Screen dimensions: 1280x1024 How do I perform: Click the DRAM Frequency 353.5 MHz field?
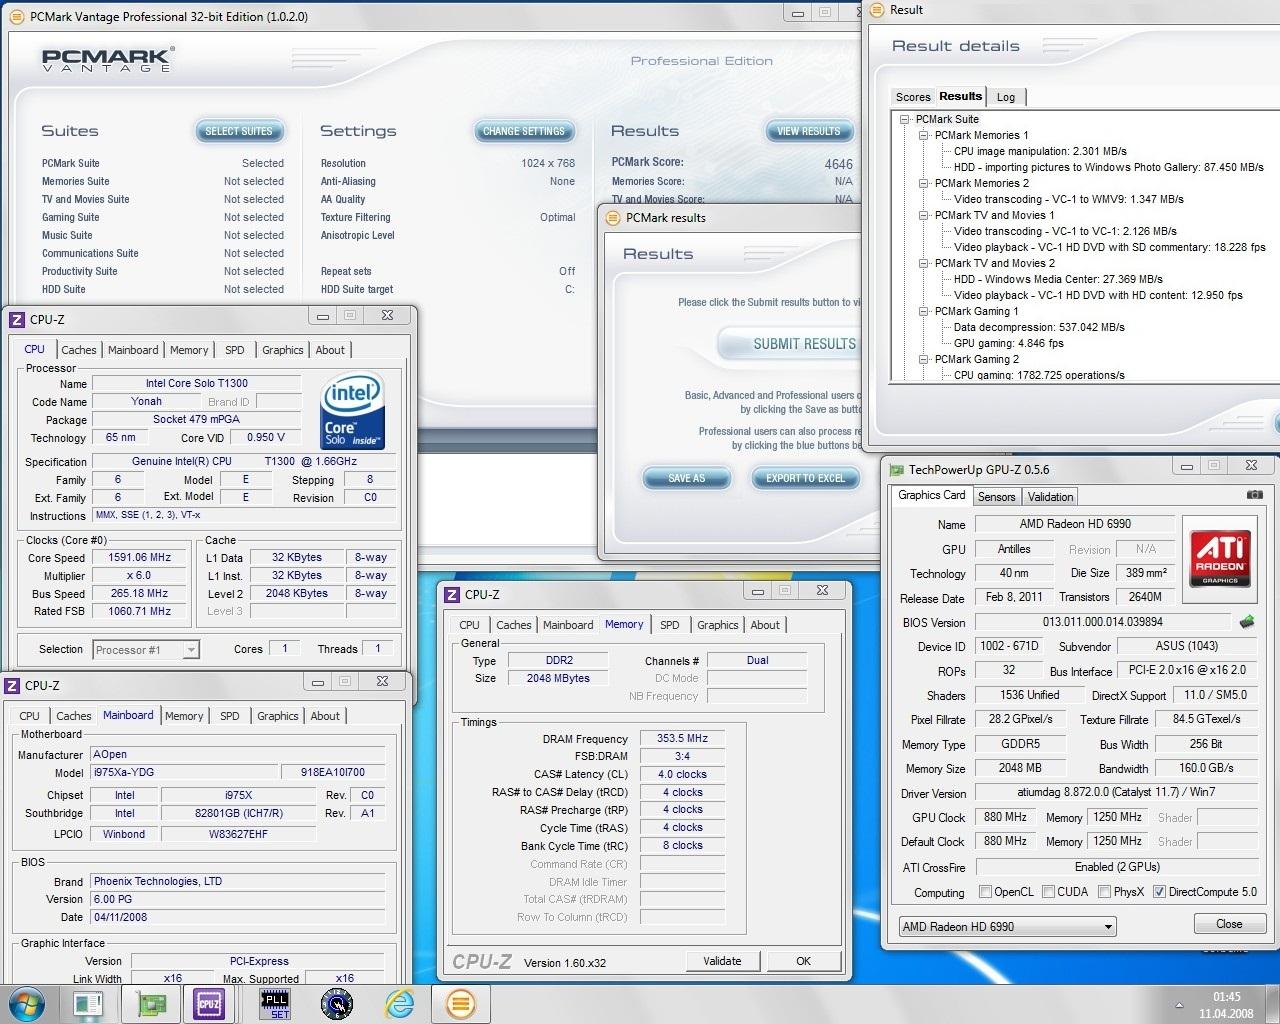pyautogui.click(x=682, y=739)
